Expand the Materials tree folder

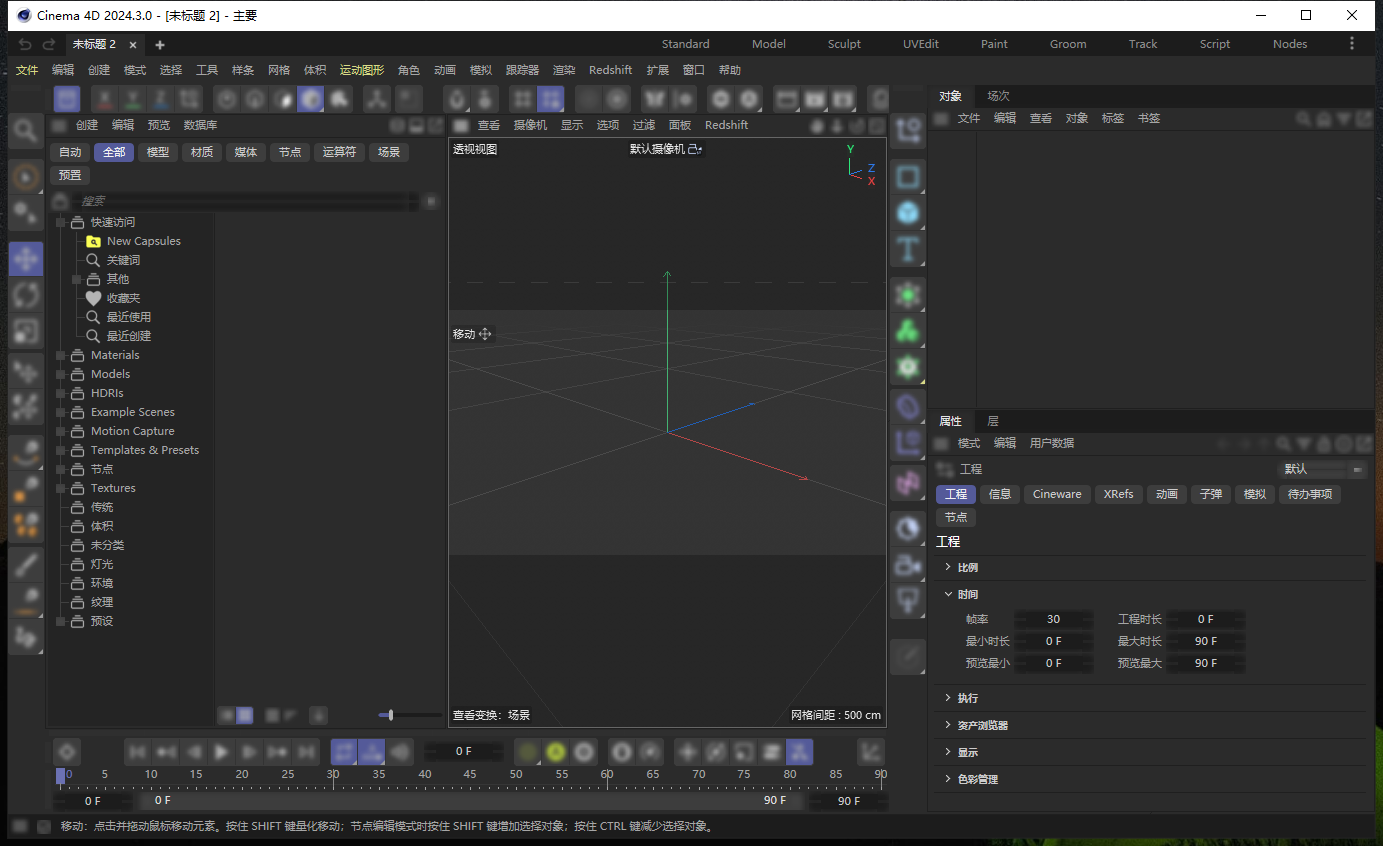(x=61, y=355)
